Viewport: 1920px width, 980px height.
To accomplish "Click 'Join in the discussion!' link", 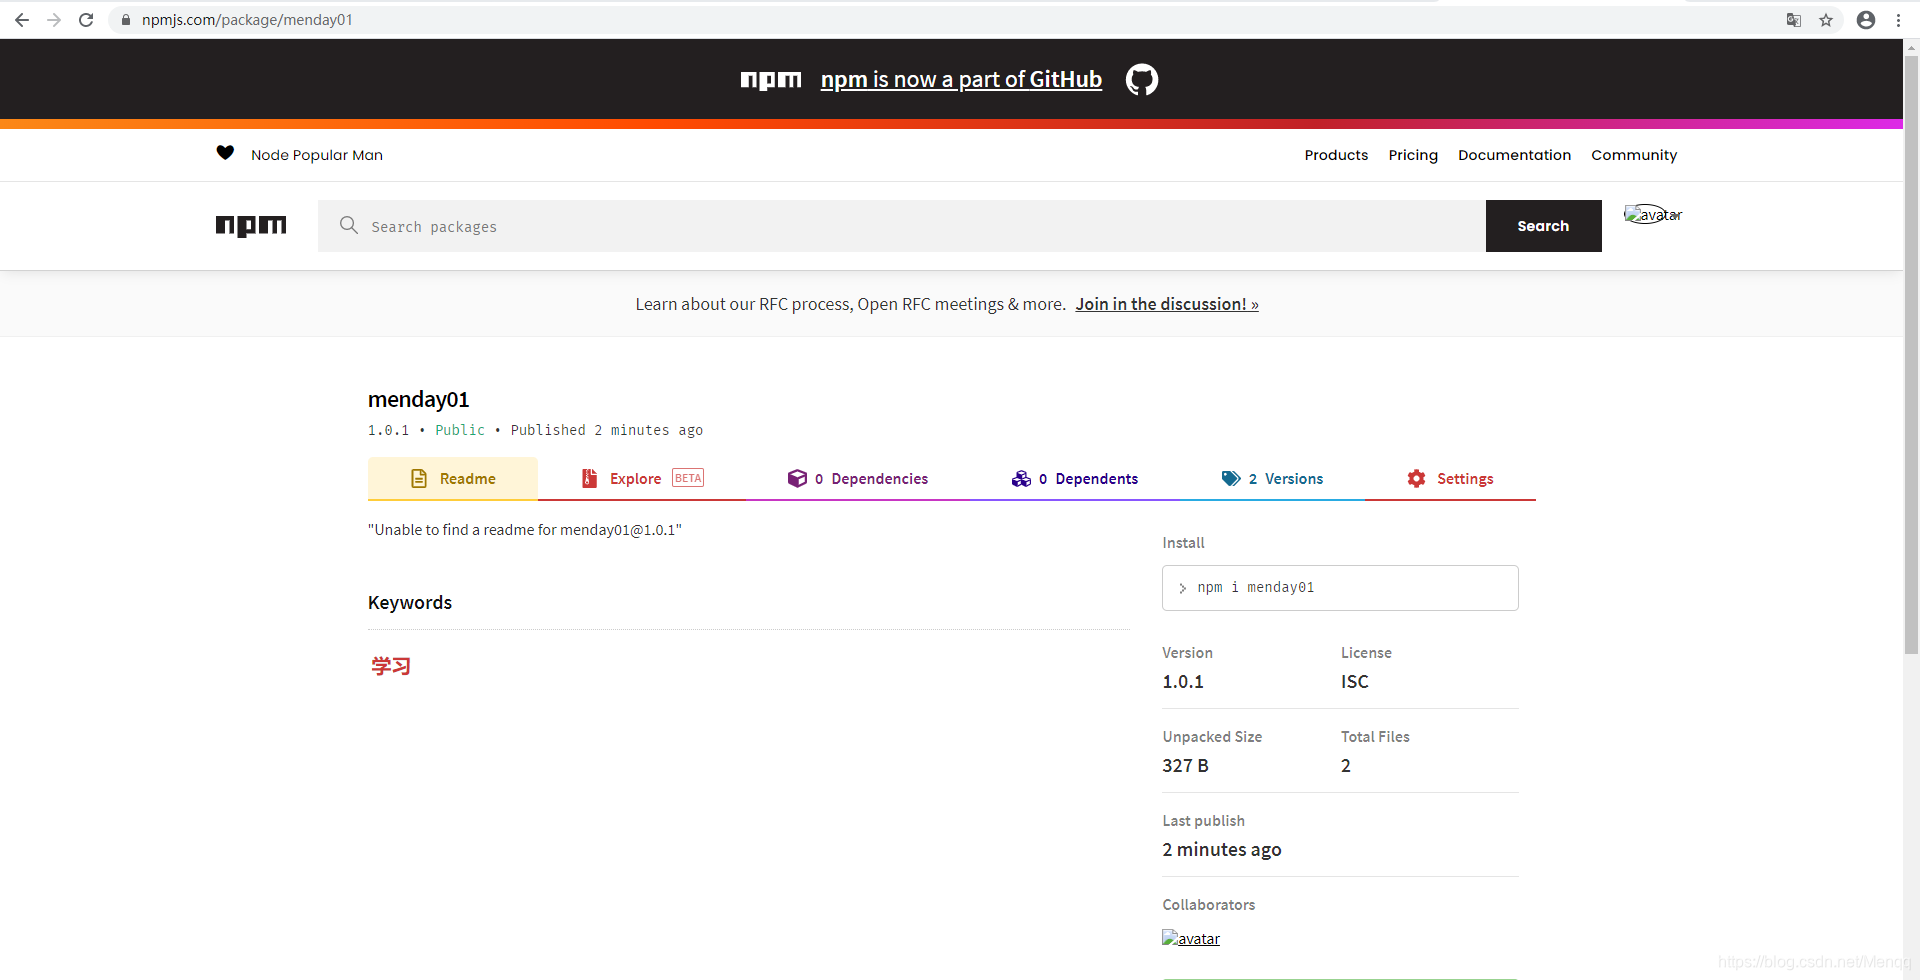I will [1167, 304].
